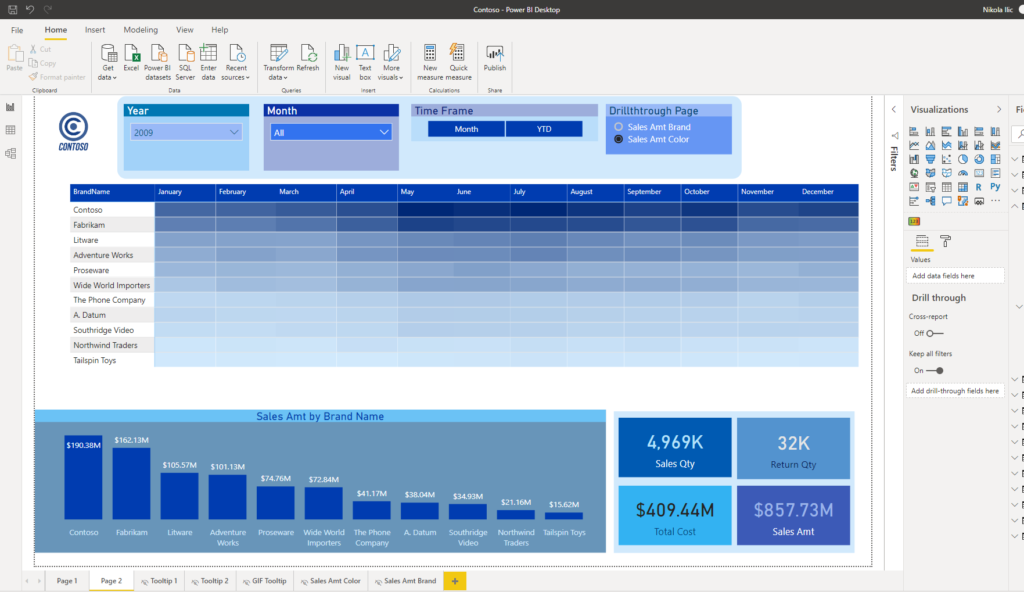The height and width of the screenshot is (592, 1024).
Task: Connect to SQL Server from ribbon
Action: [x=185, y=62]
